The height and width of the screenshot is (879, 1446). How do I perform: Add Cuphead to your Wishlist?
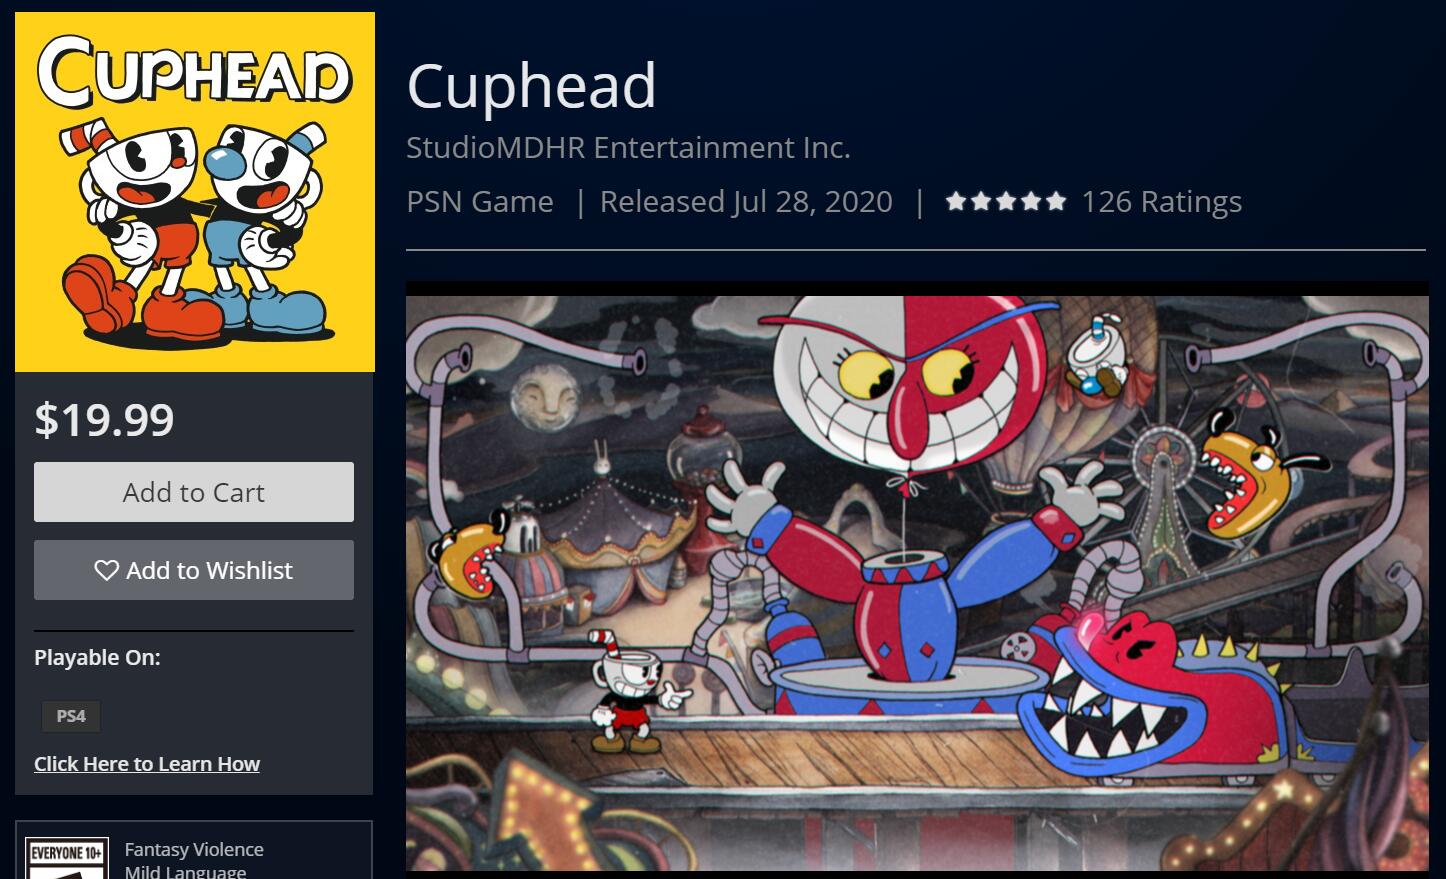click(194, 570)
